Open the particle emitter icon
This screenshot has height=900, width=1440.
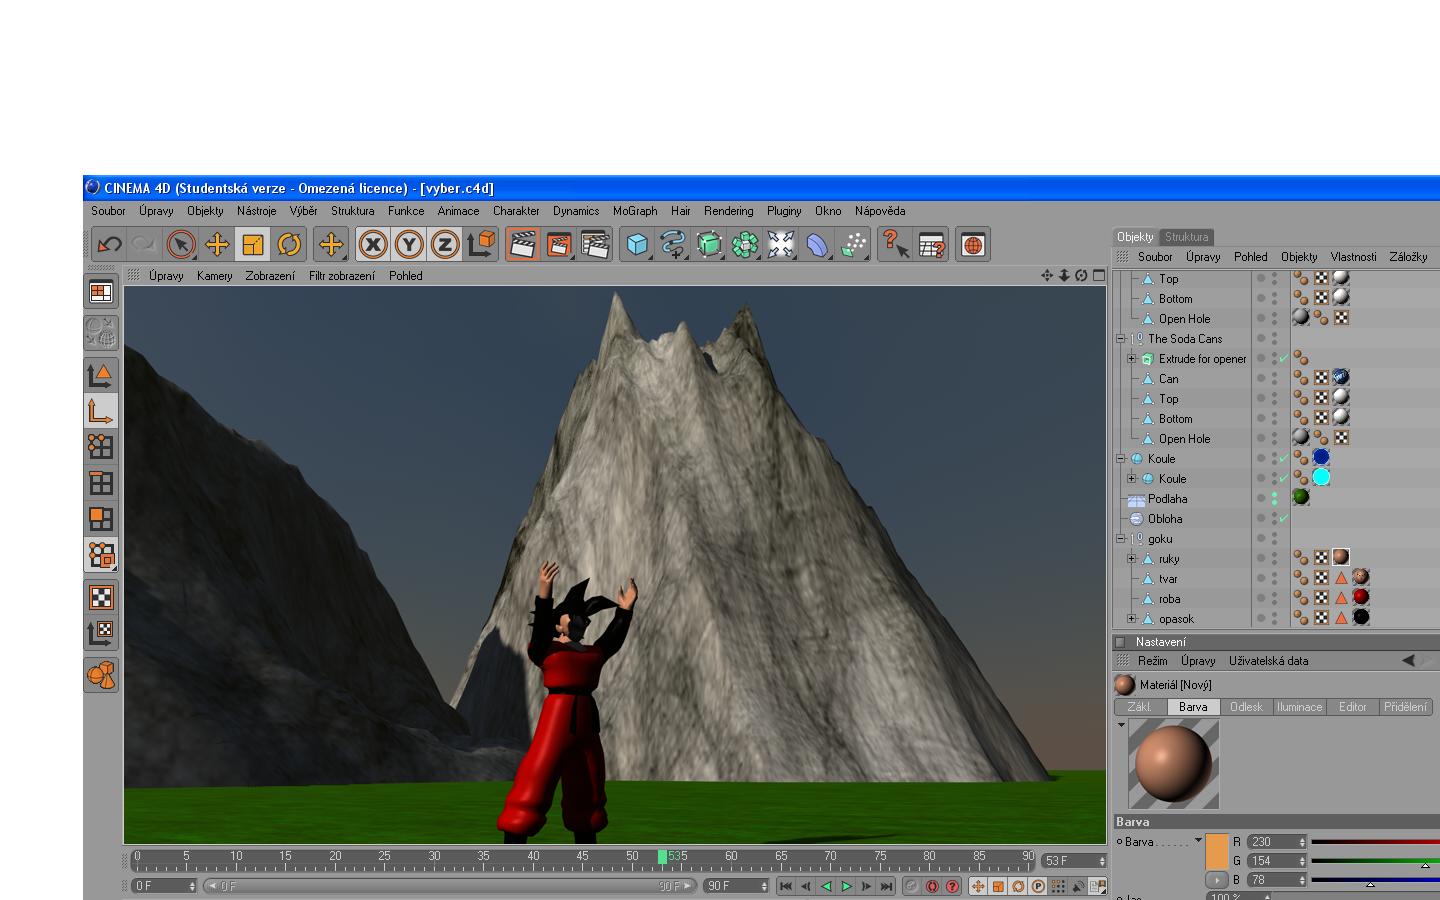pos(853,244)
